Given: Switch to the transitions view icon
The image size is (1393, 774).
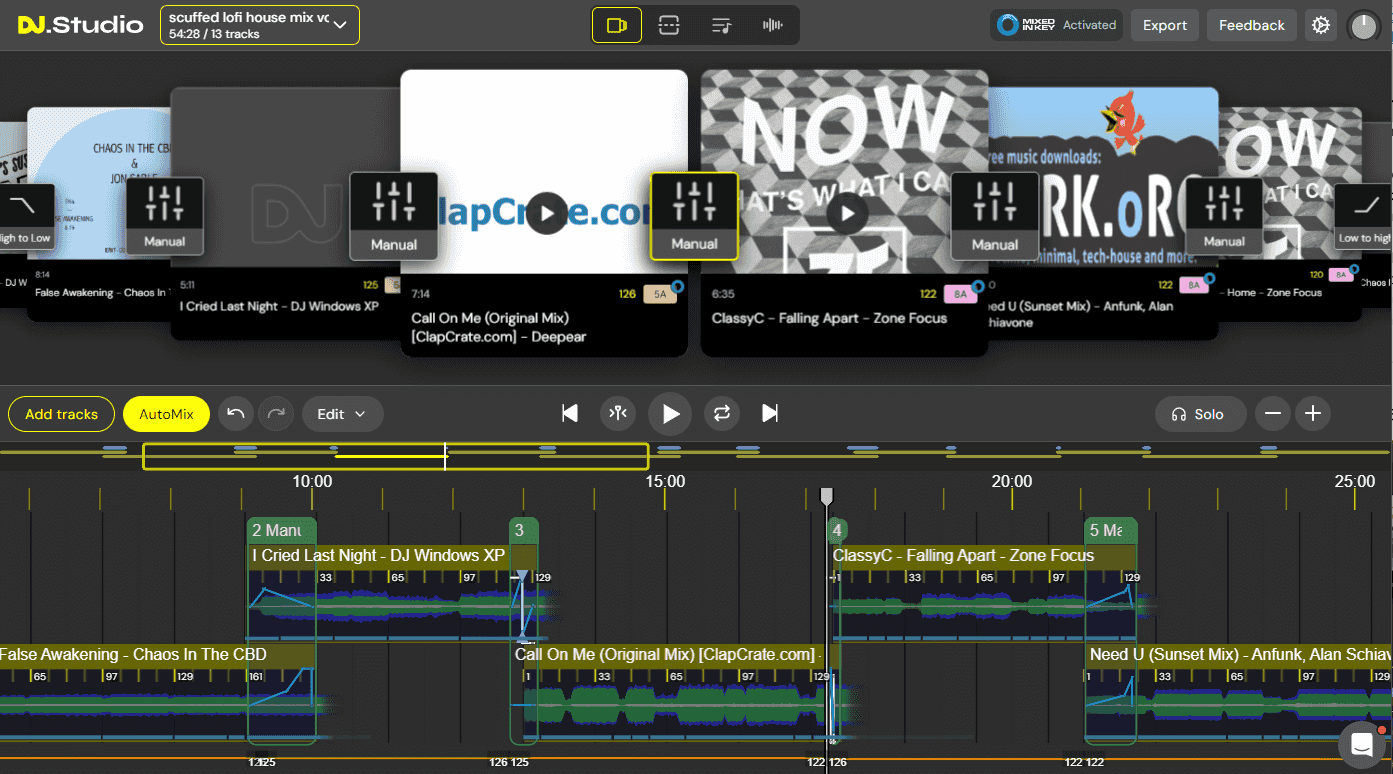Looking at the screenshot, I should tap(668, 25).
